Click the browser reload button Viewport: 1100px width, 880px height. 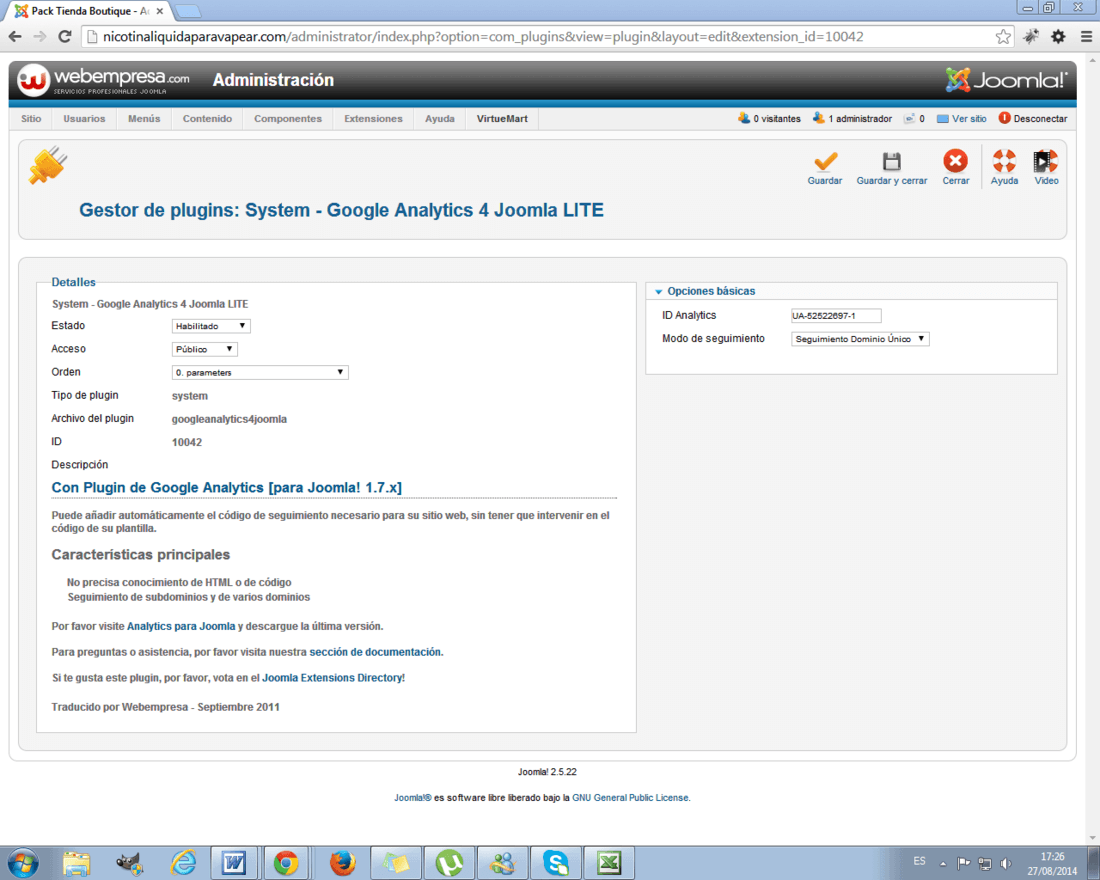pyautogui.click(x=65, y=36)
